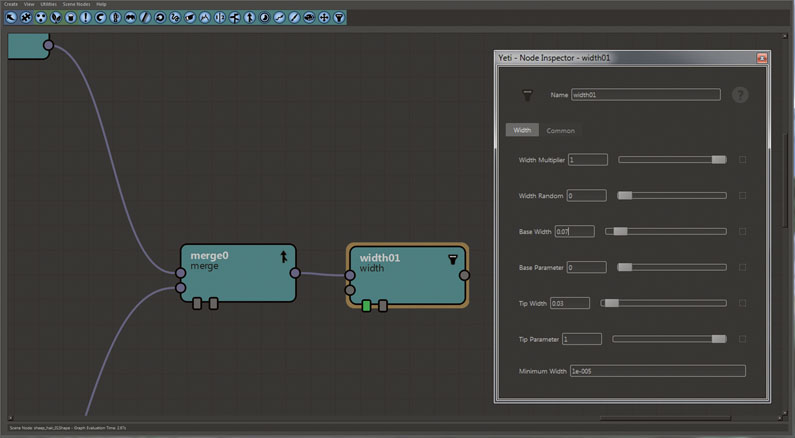This screenshot has height=438, width=795.
Task: Select the width01 node
Action: [407, 275]
